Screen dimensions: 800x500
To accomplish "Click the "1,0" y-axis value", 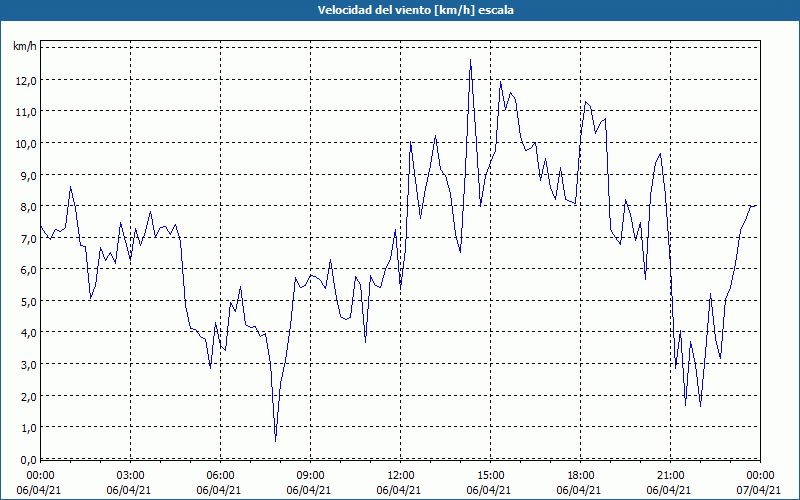I will 28,428.
